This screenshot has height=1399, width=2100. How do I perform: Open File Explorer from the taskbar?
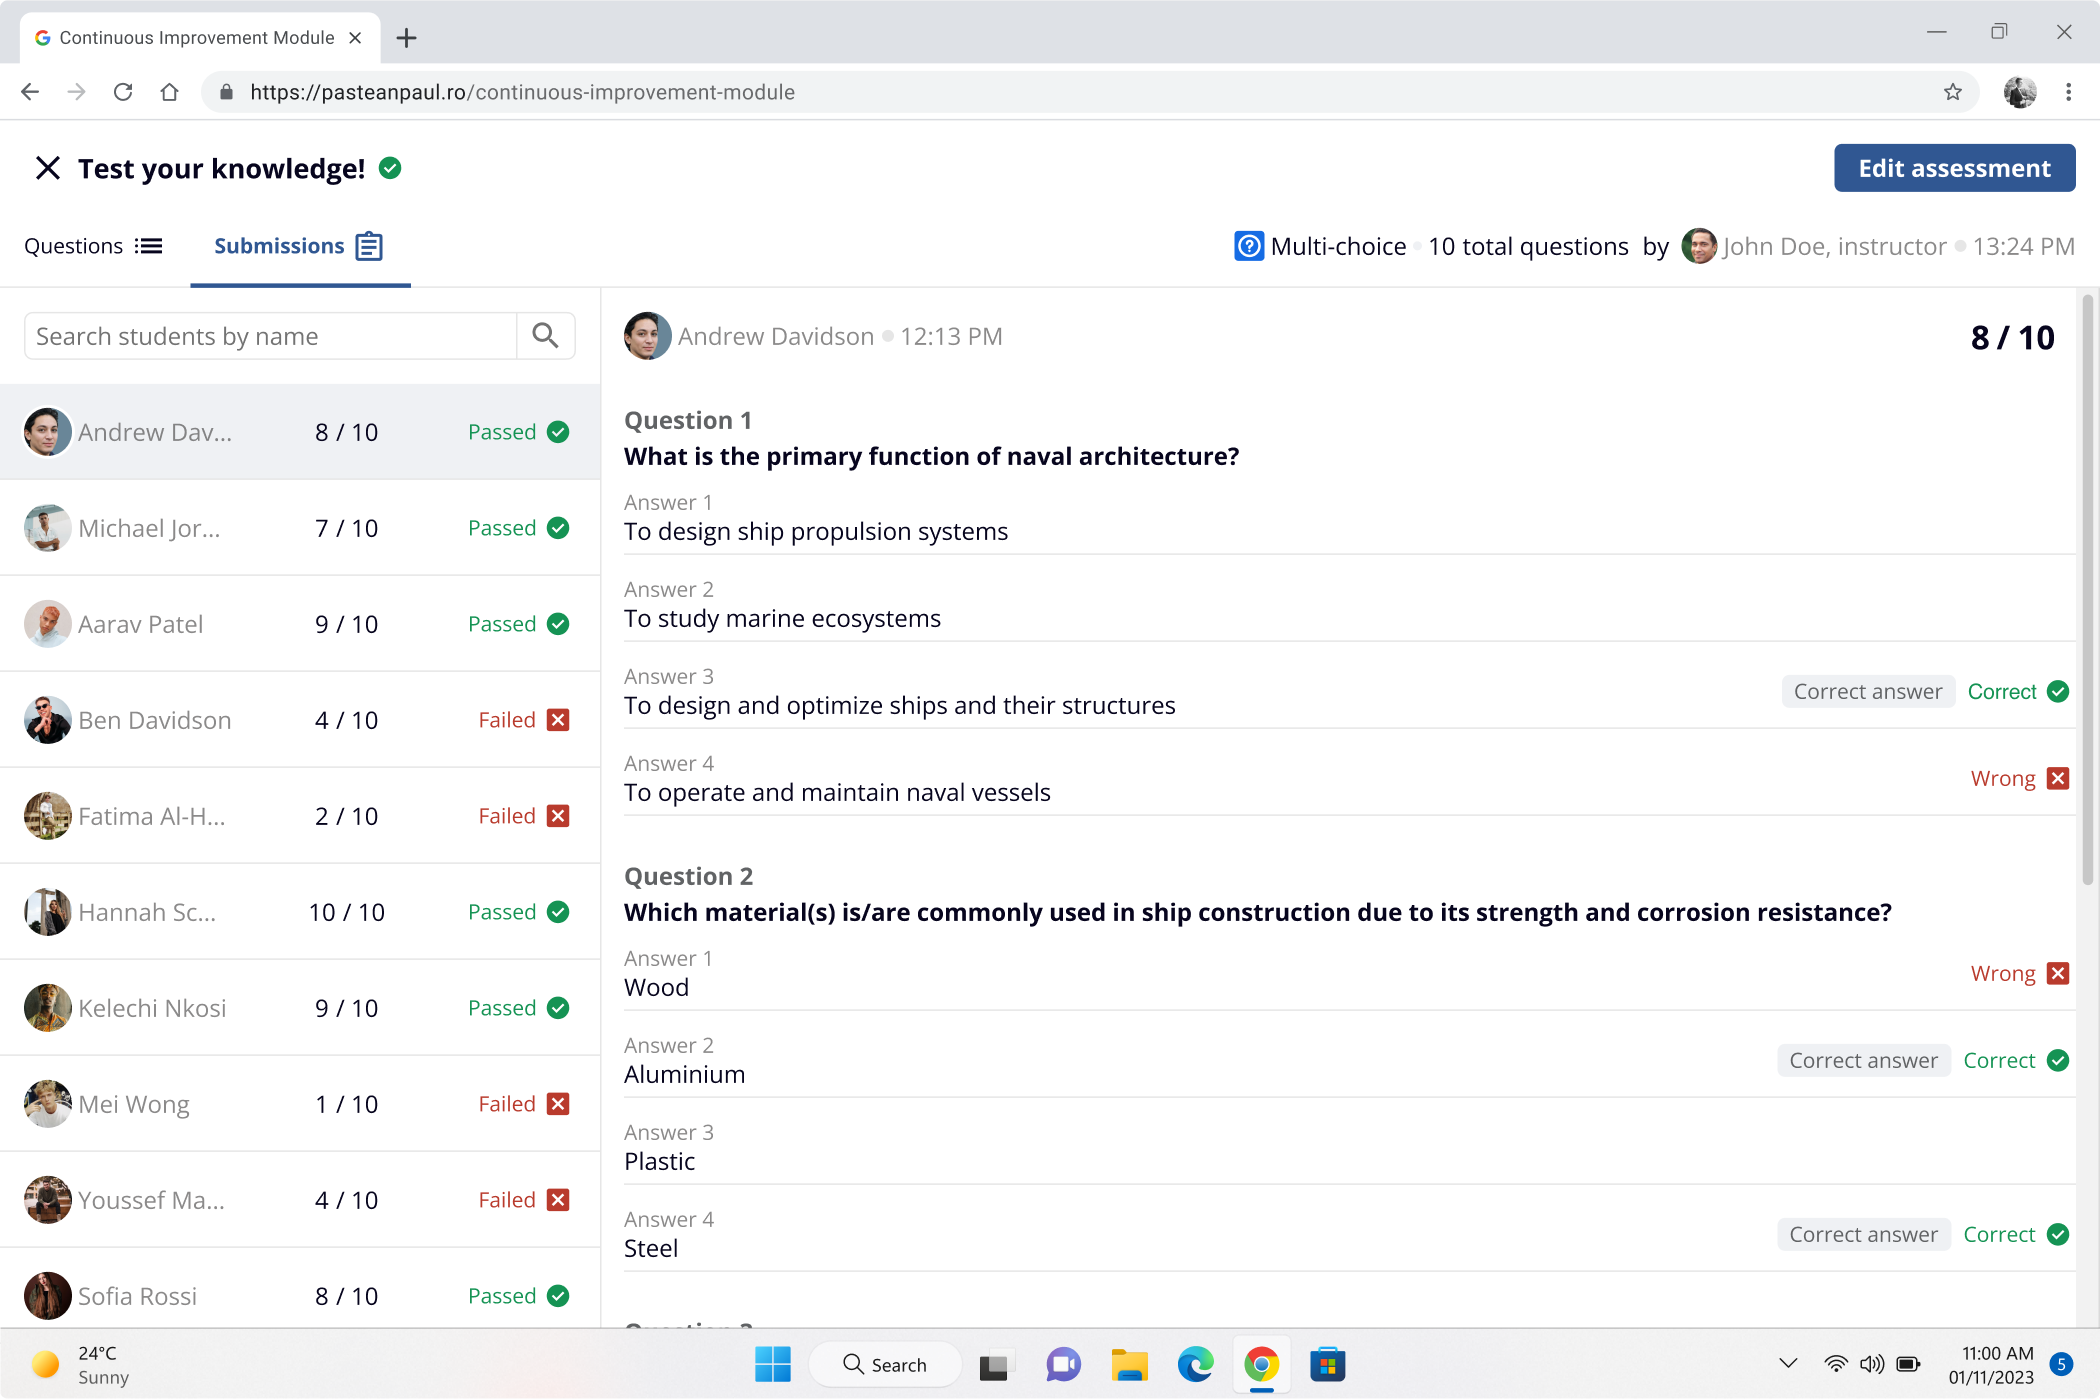click(1129, 1364)
